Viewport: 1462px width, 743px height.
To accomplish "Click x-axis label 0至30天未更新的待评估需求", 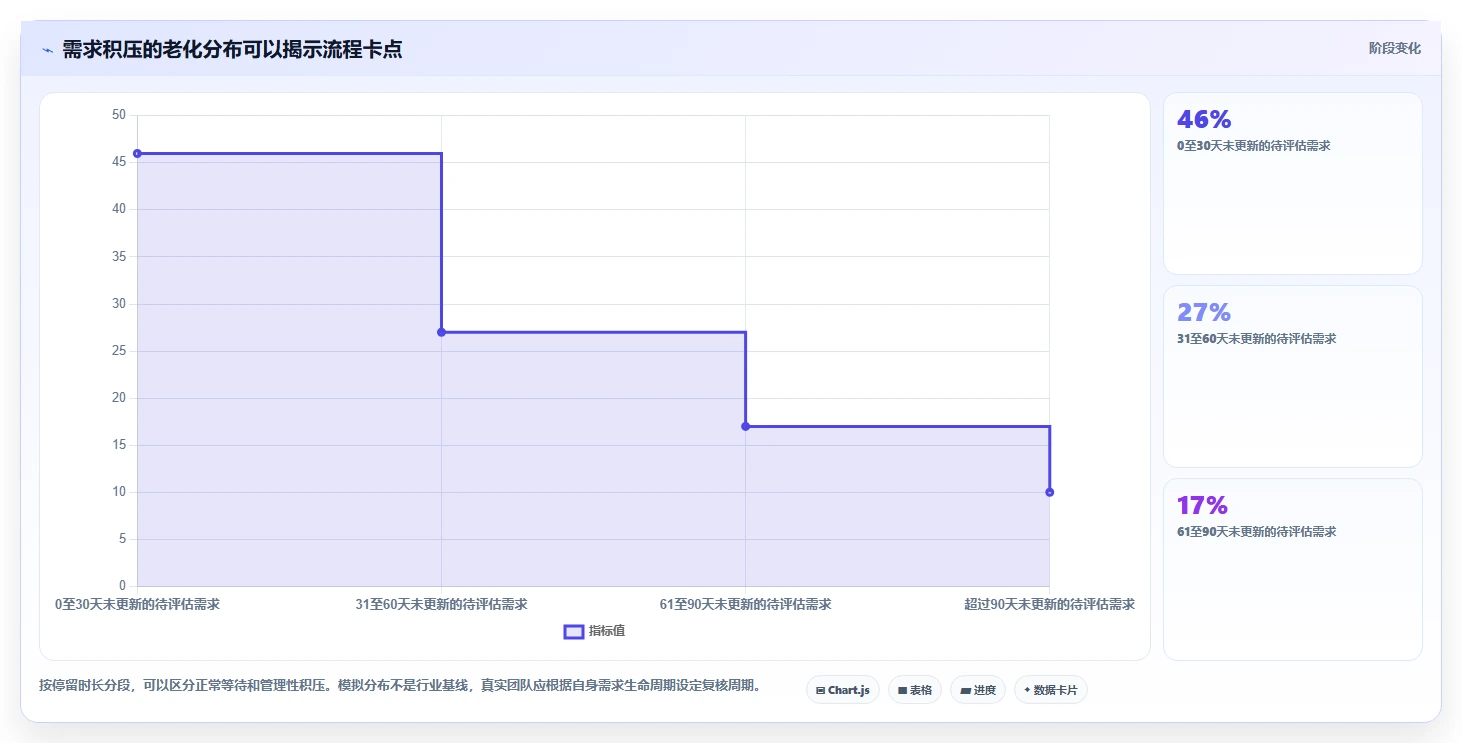I will tap(137, 604).
